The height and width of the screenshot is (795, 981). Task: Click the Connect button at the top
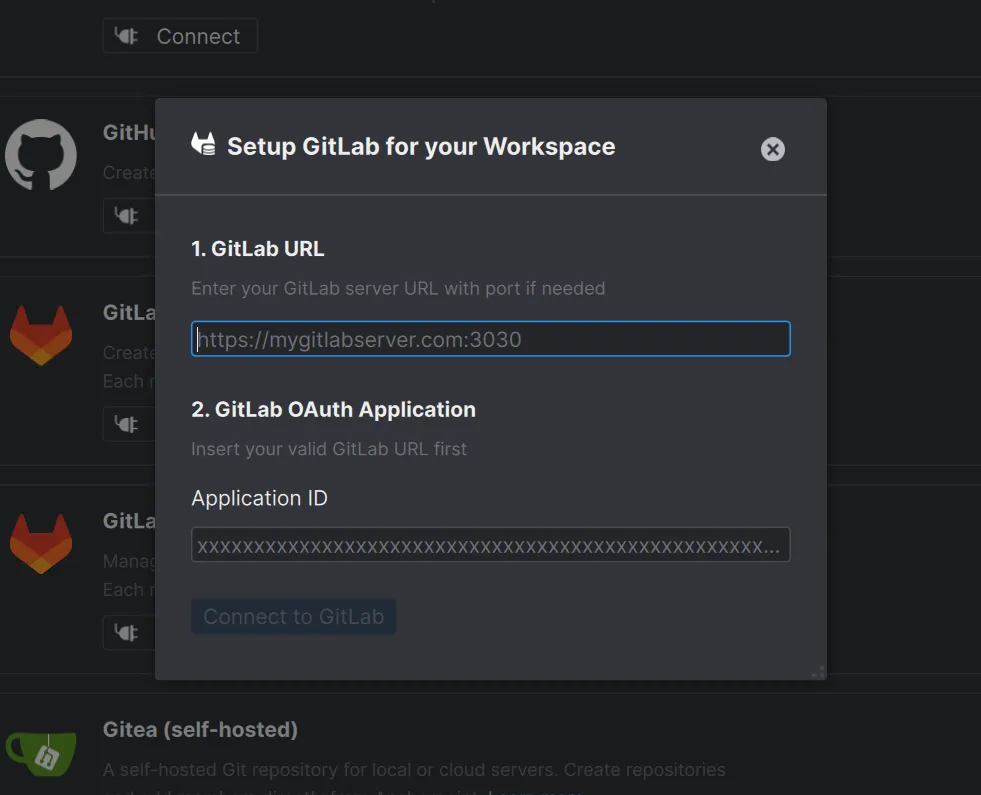point(180,36)
